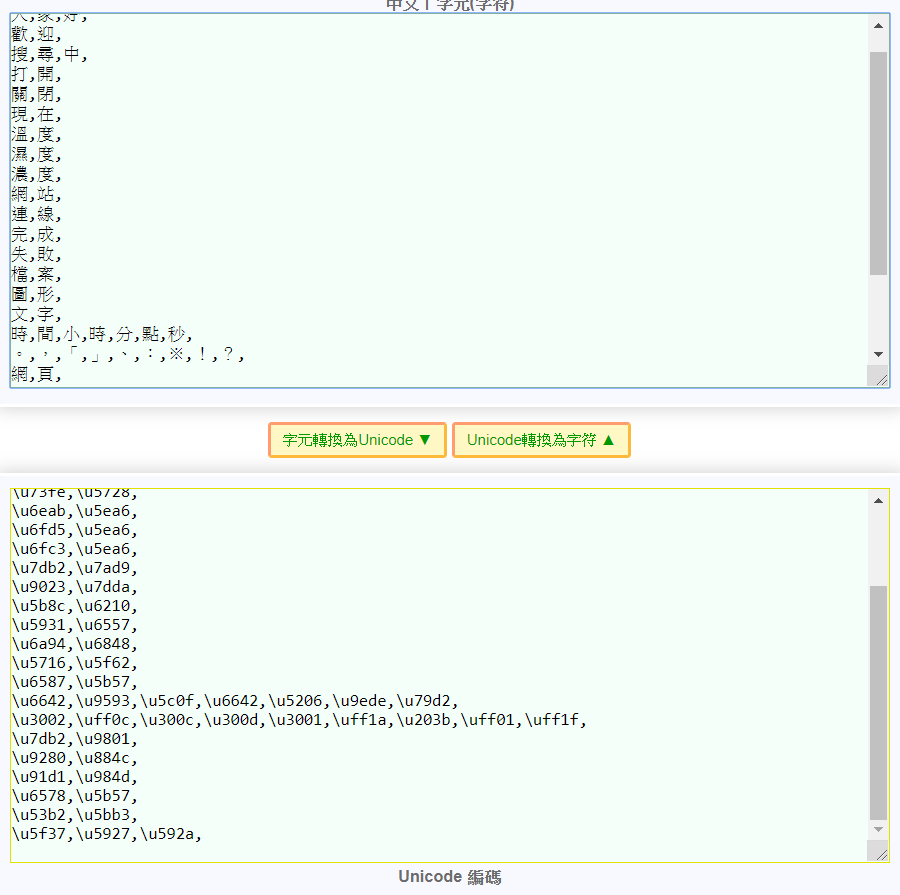Click the line \u7db2,\u7ad9,
Viewport: 900px width, 895px height.
pyautogui.click(x=75, y=568)
